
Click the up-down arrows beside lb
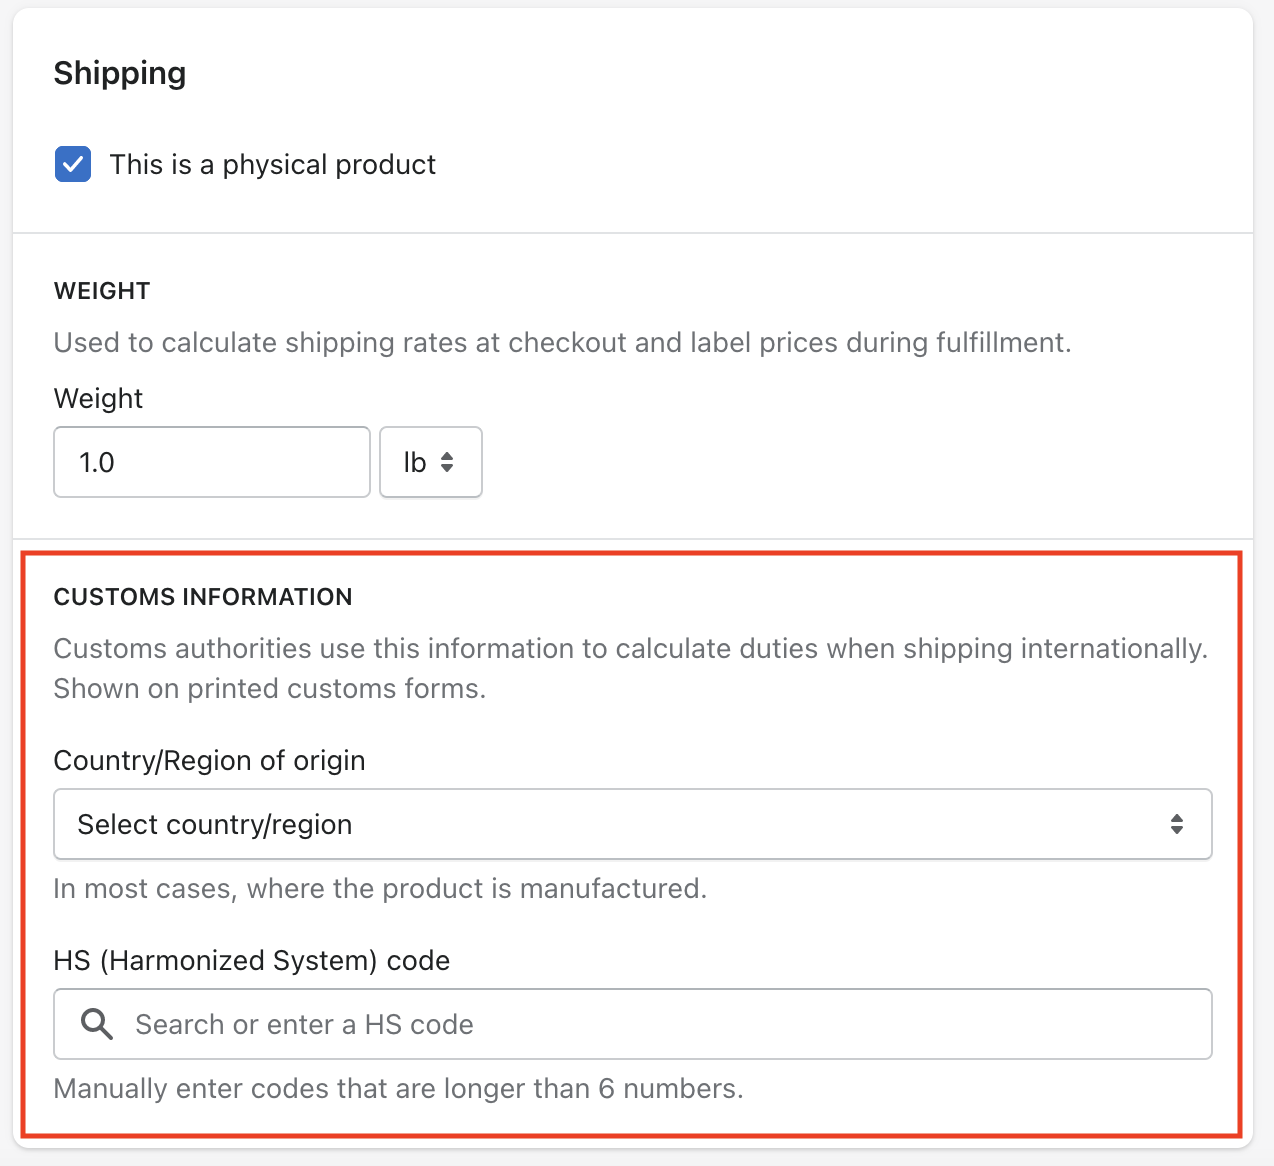447,462
